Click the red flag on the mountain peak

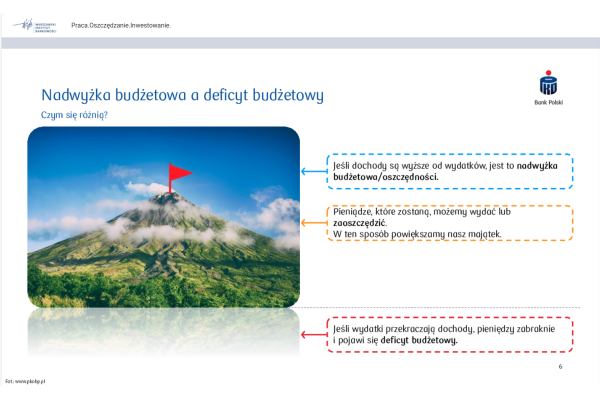tap(179, 174)
